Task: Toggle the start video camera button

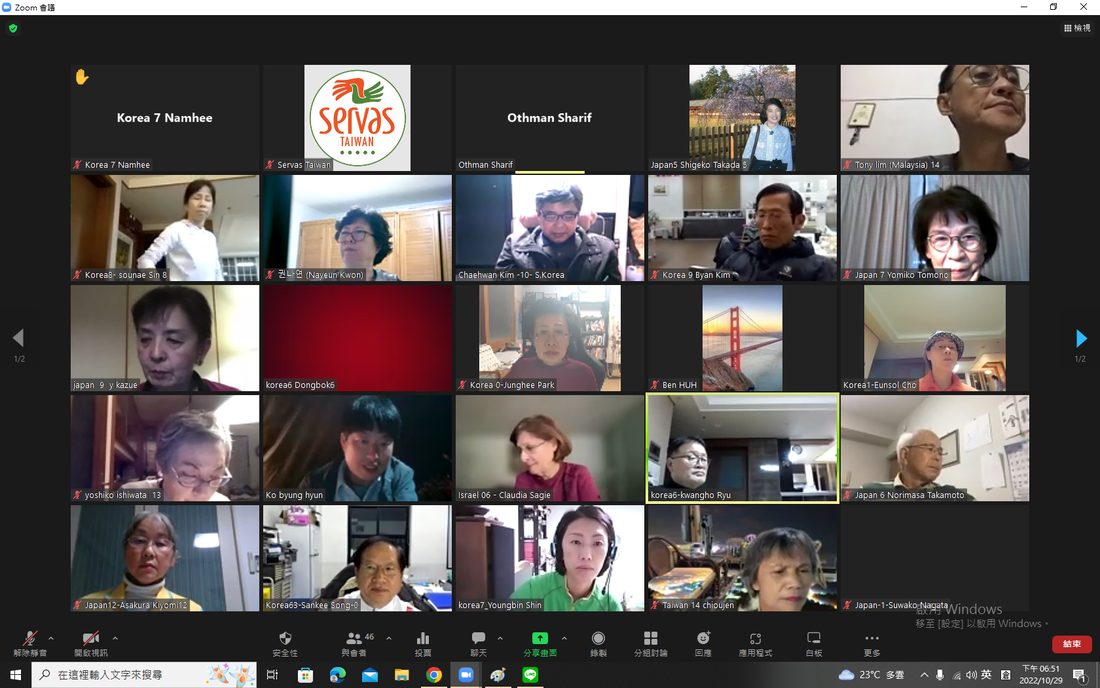Action: coord(90,638)
